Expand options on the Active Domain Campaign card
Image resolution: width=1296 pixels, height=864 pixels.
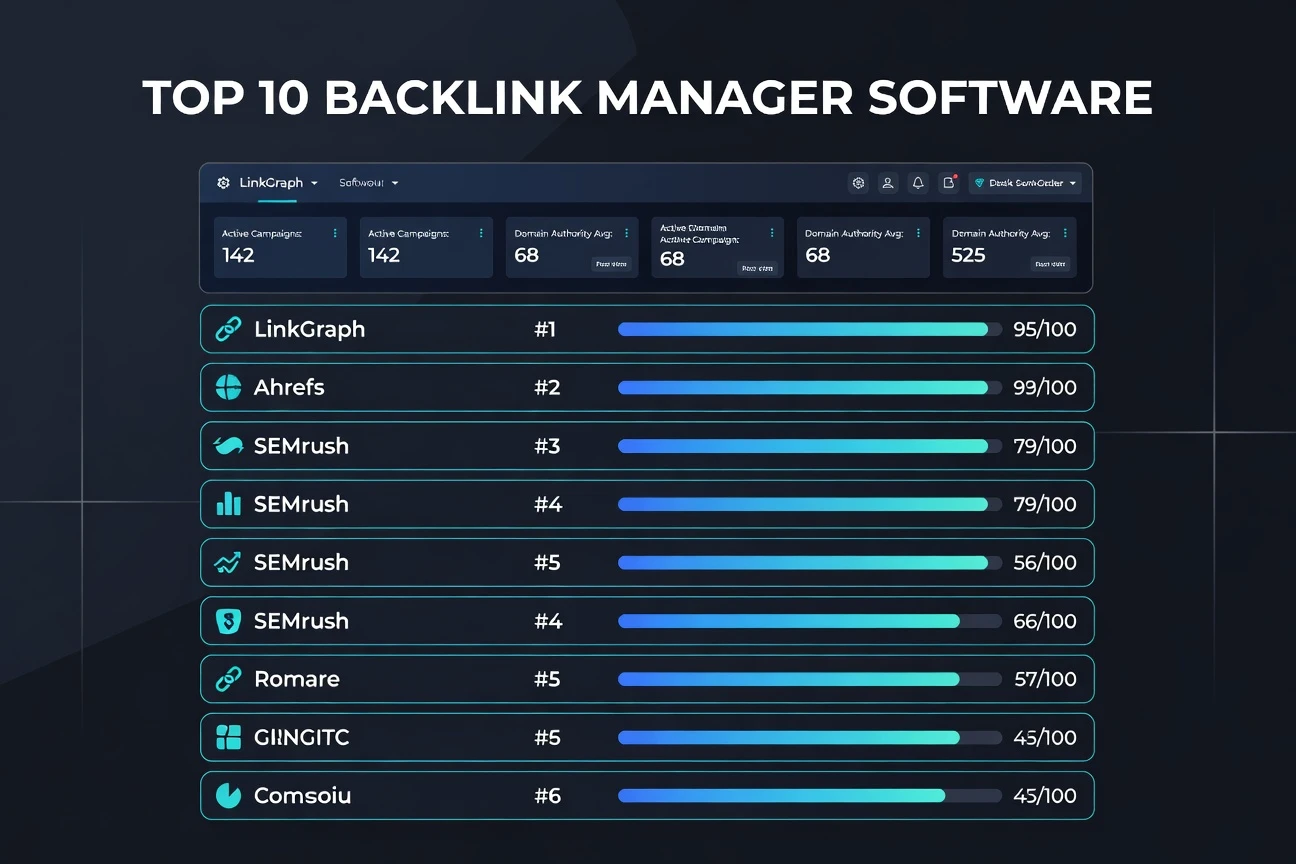click(771, 233)
